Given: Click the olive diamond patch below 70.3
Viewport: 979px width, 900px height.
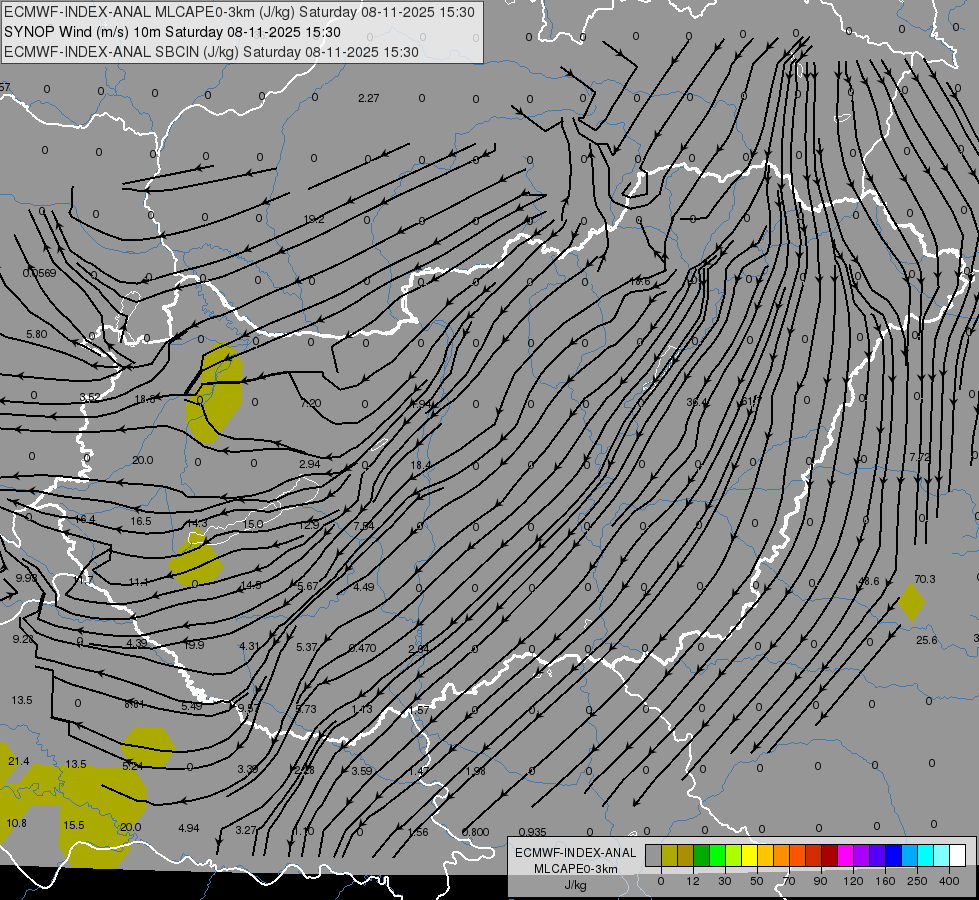Looking at the screenshot, I should 912,602.
